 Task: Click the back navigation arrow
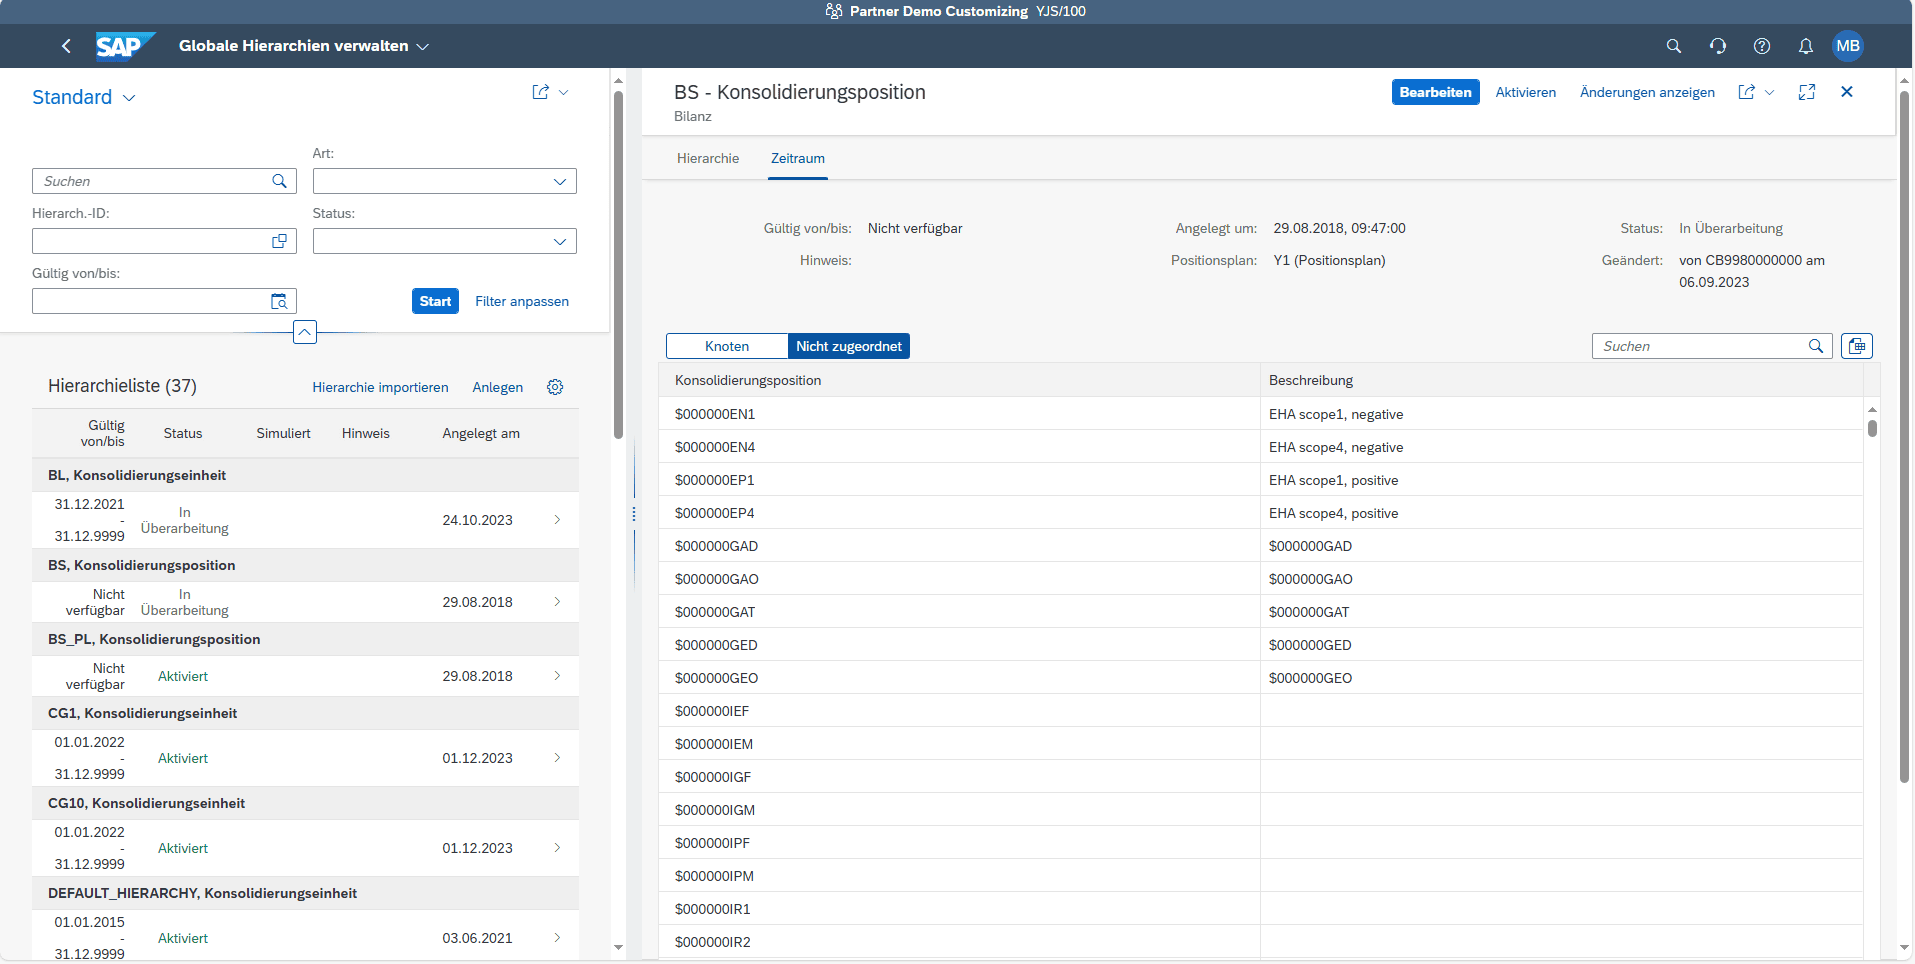(66, 46)
